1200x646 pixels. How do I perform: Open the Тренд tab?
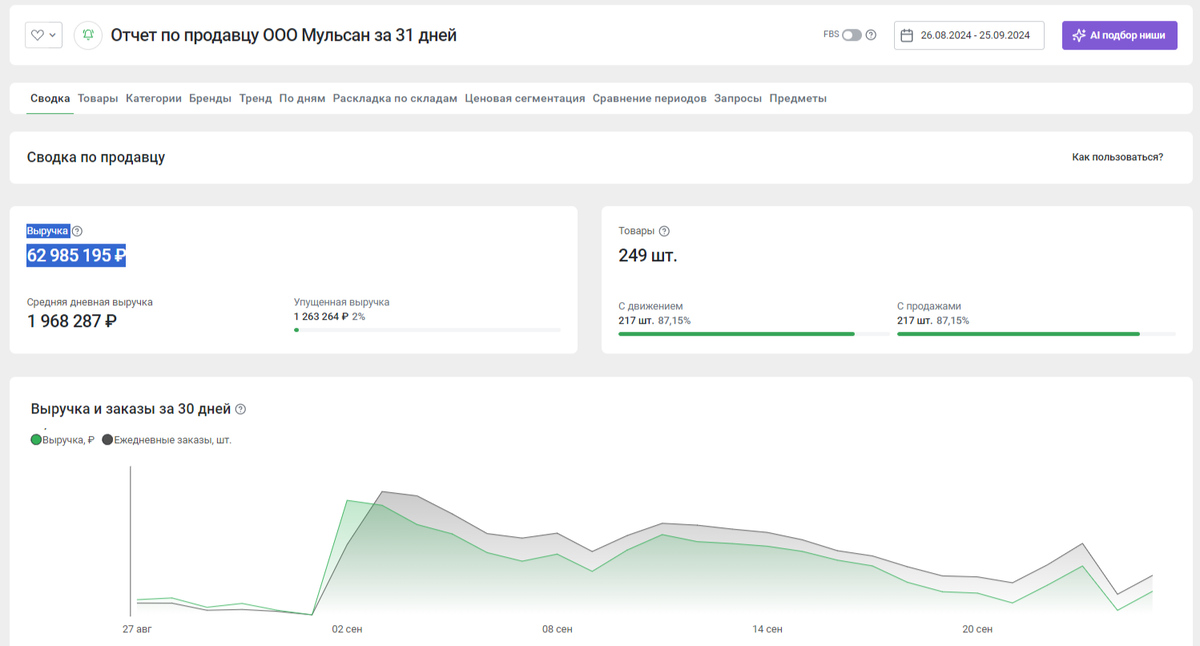[255, 98]
